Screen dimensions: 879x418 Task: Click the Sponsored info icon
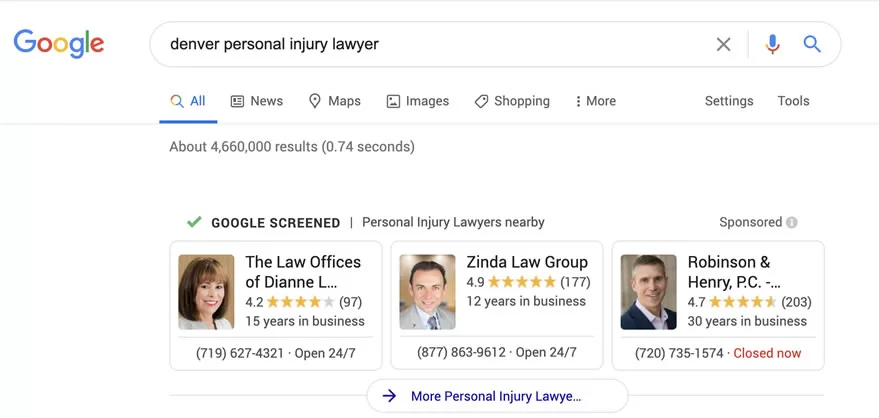(x=792, y=222)
